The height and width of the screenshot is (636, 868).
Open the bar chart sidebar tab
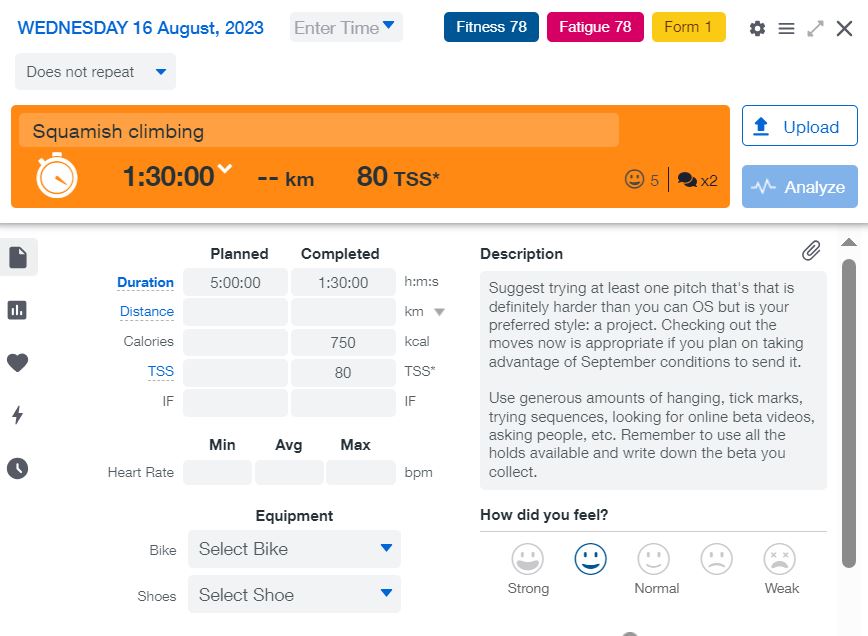point(18,310)
